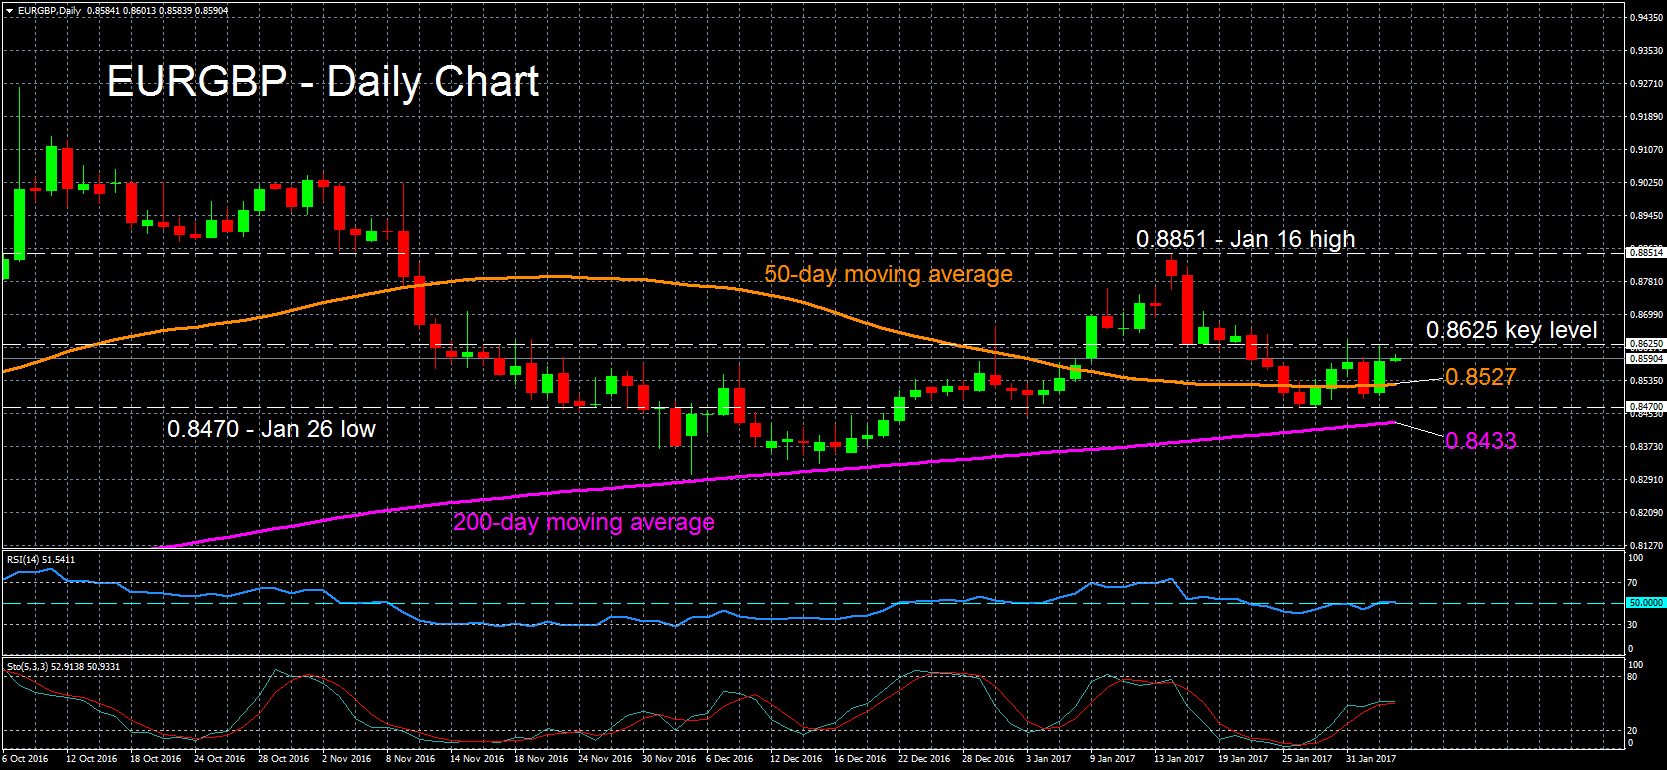Select the "200-day moving average" label
1667x770 pixels.
pos(584,522)
